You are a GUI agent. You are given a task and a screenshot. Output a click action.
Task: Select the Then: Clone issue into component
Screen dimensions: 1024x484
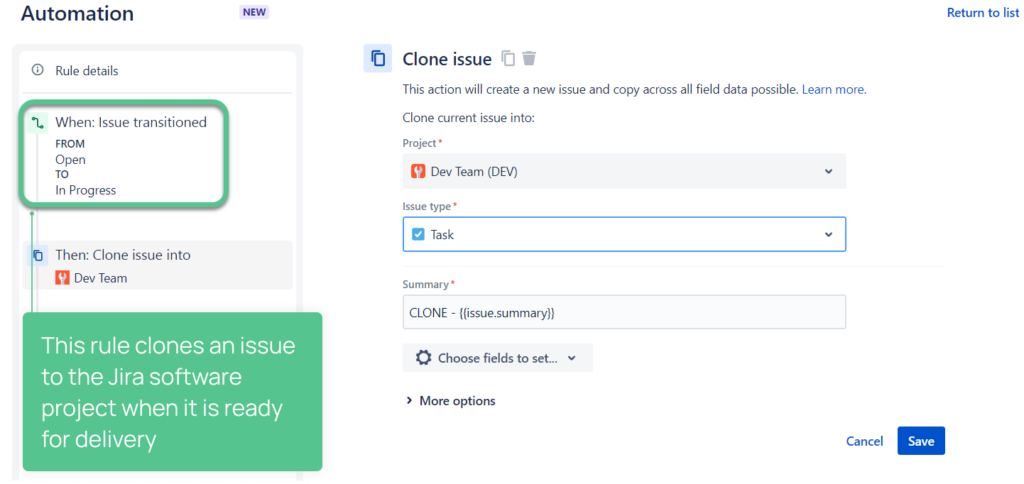(158, 265)
